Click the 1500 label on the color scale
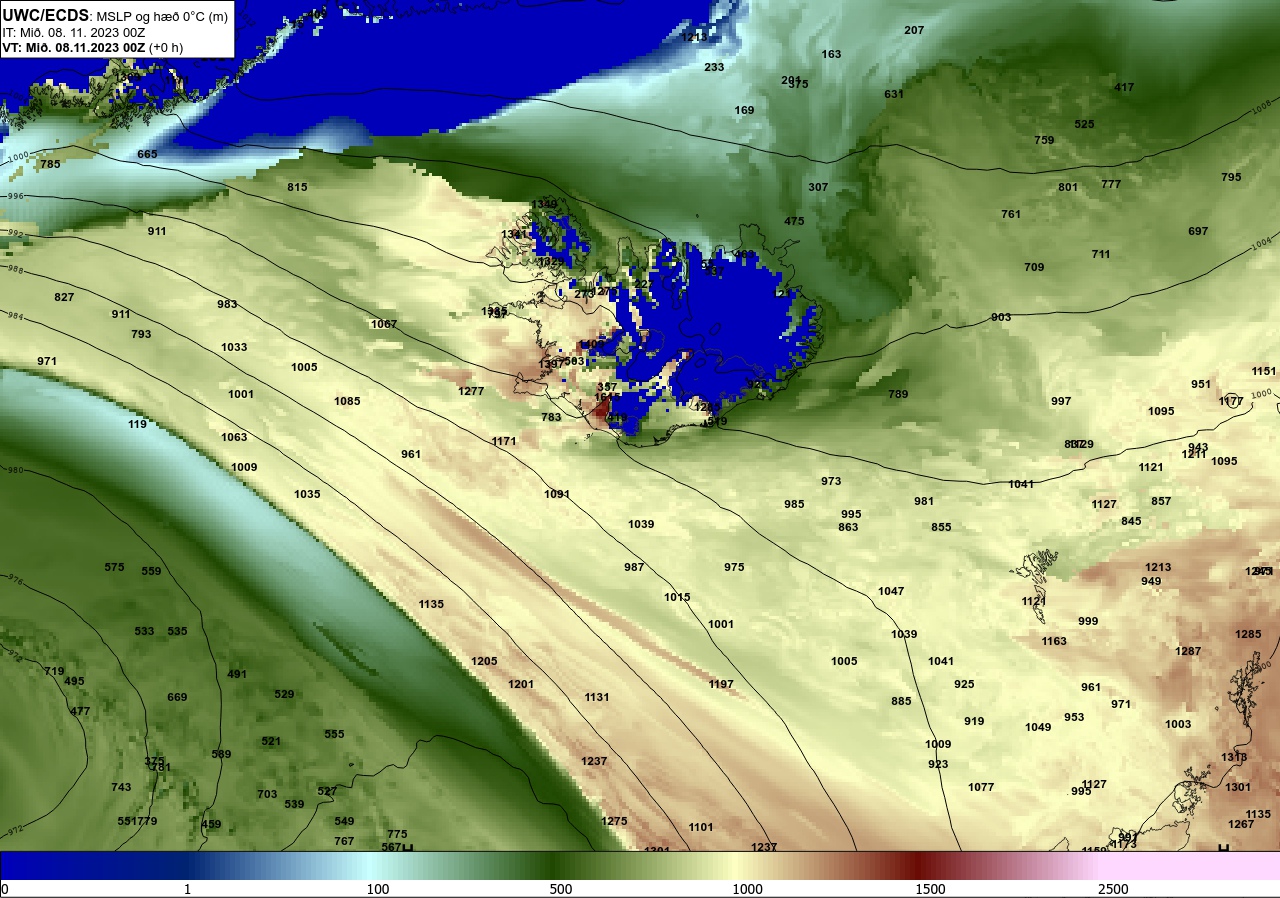This screenshot has height=898, width=1280. pos(931,889)
